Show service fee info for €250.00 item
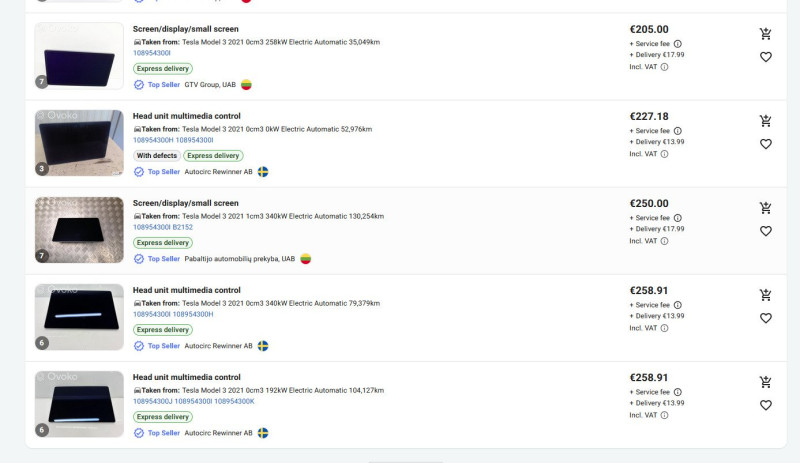This screenshot has width=800, height=463. tap(677, 218)
